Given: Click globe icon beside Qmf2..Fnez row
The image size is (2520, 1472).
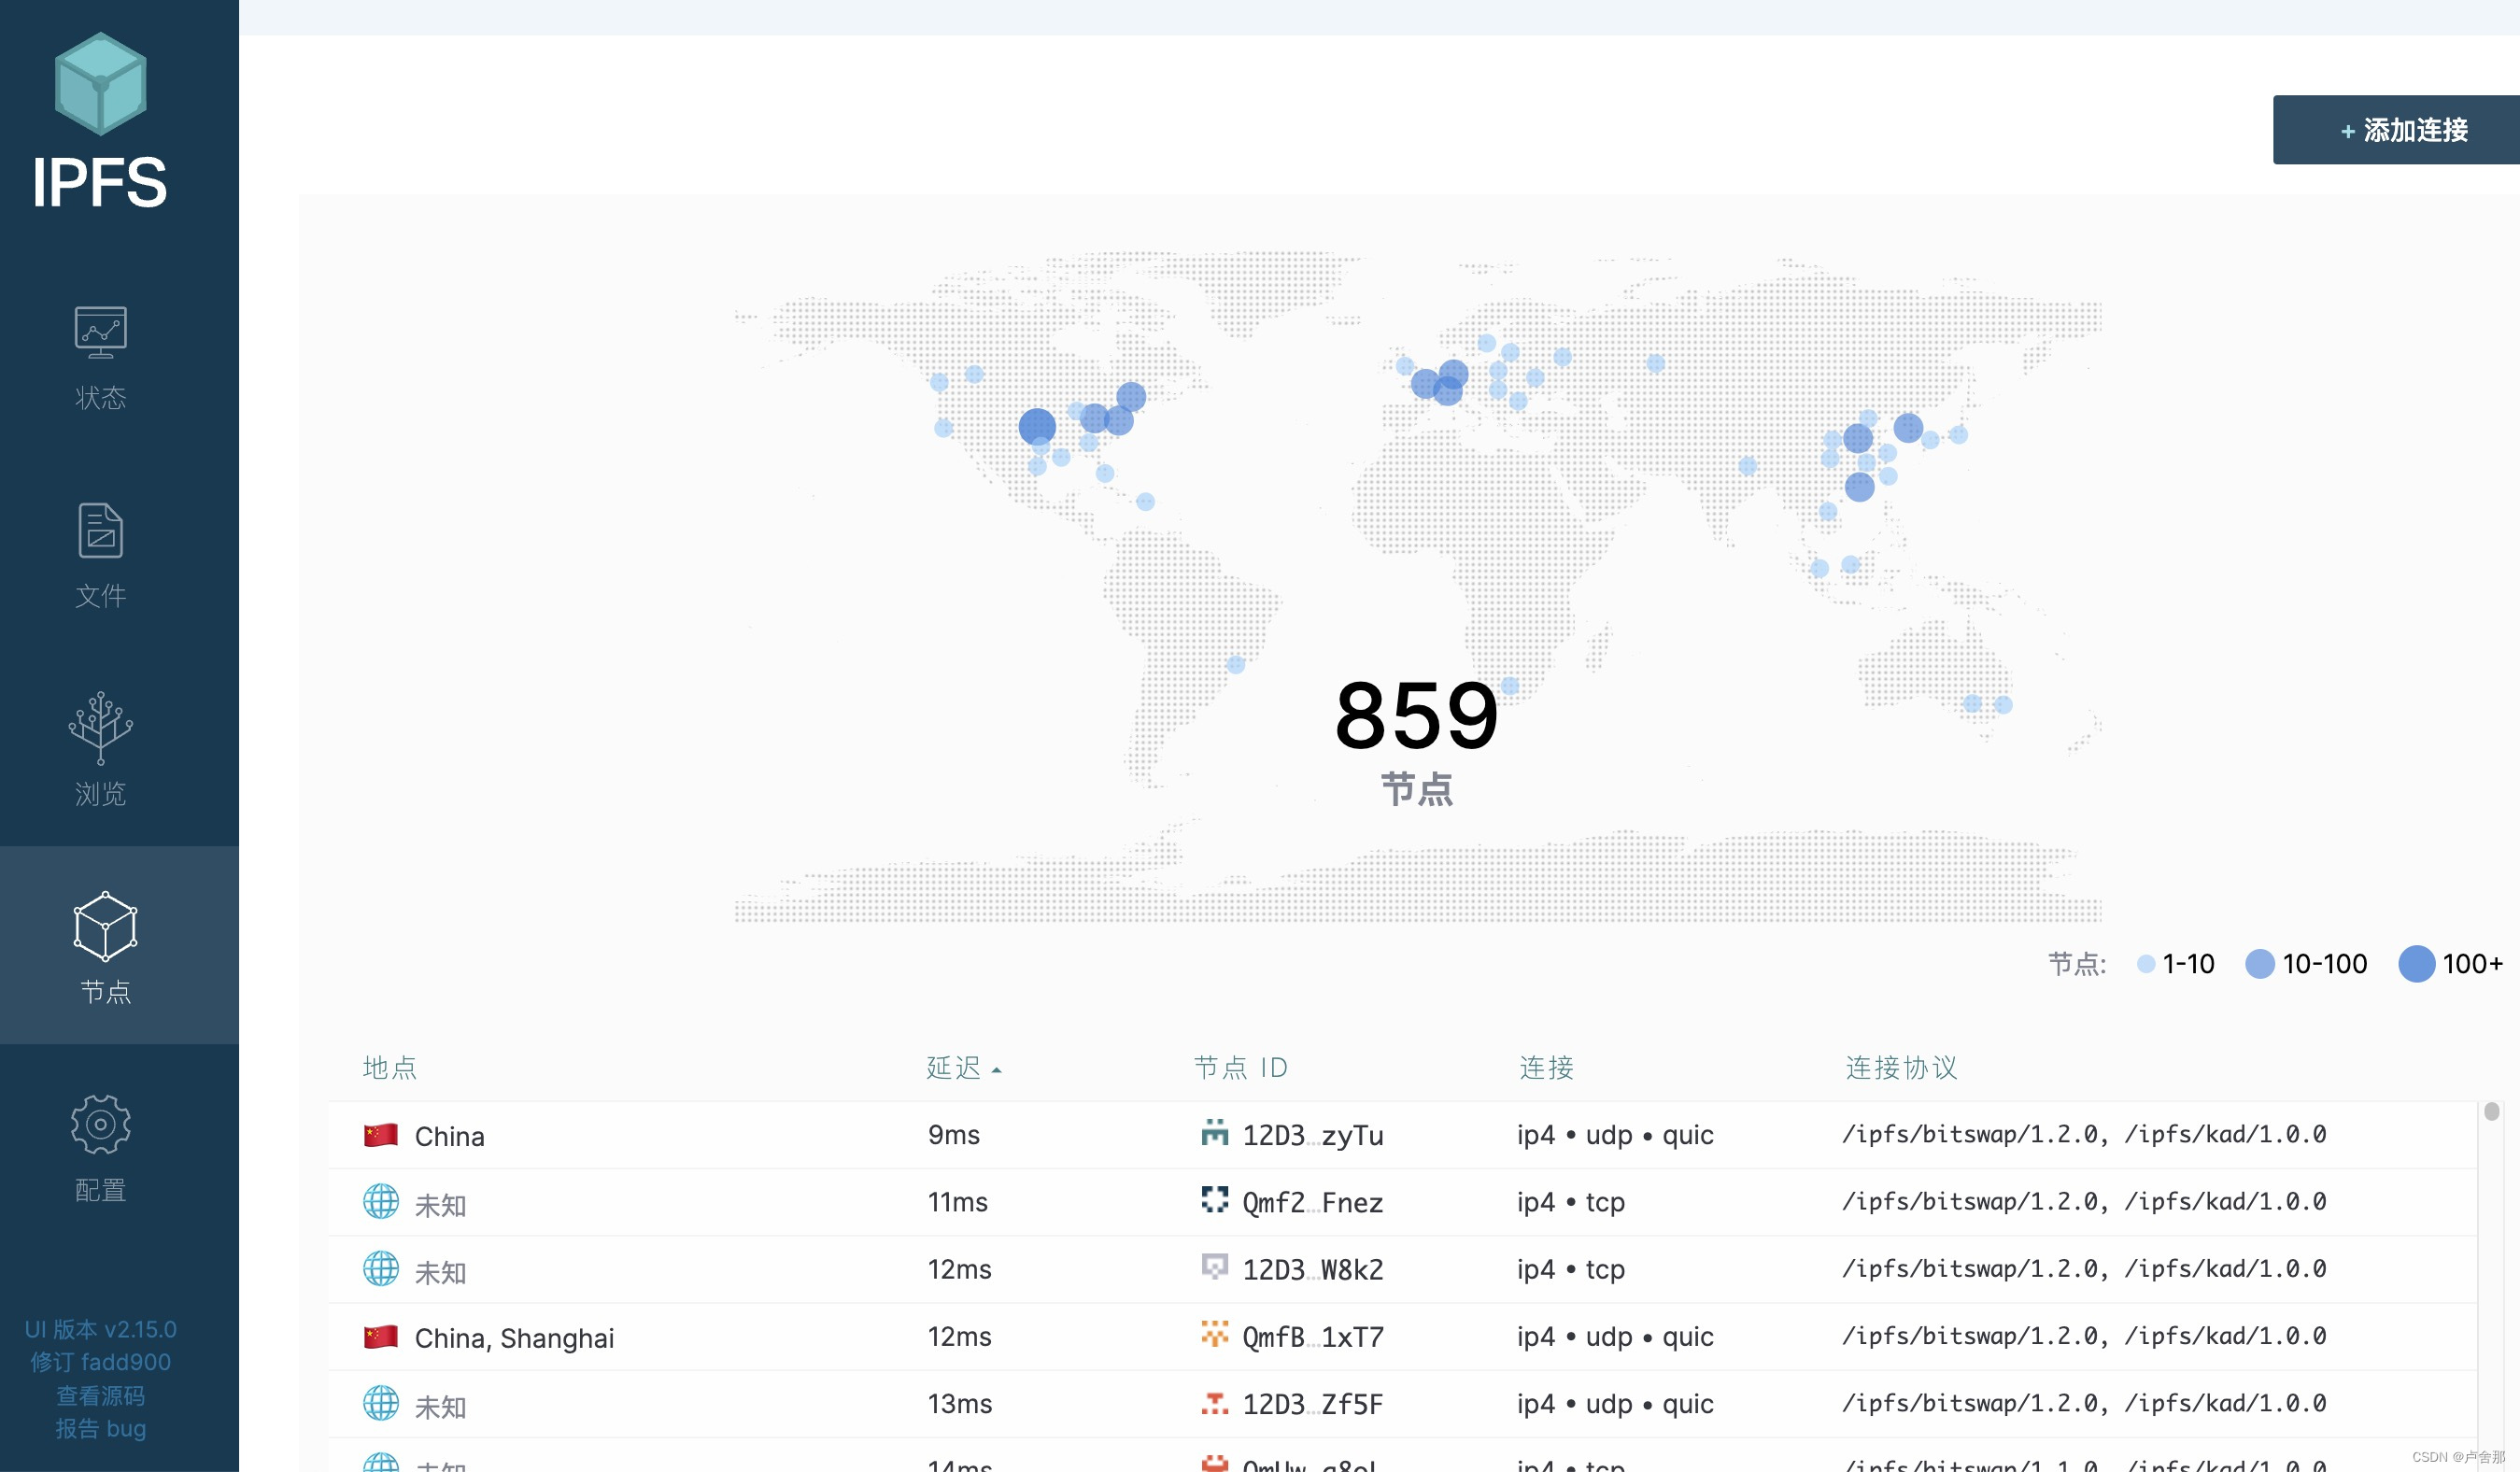Looking at the screenshot, I should click(x=380, y=1202).
